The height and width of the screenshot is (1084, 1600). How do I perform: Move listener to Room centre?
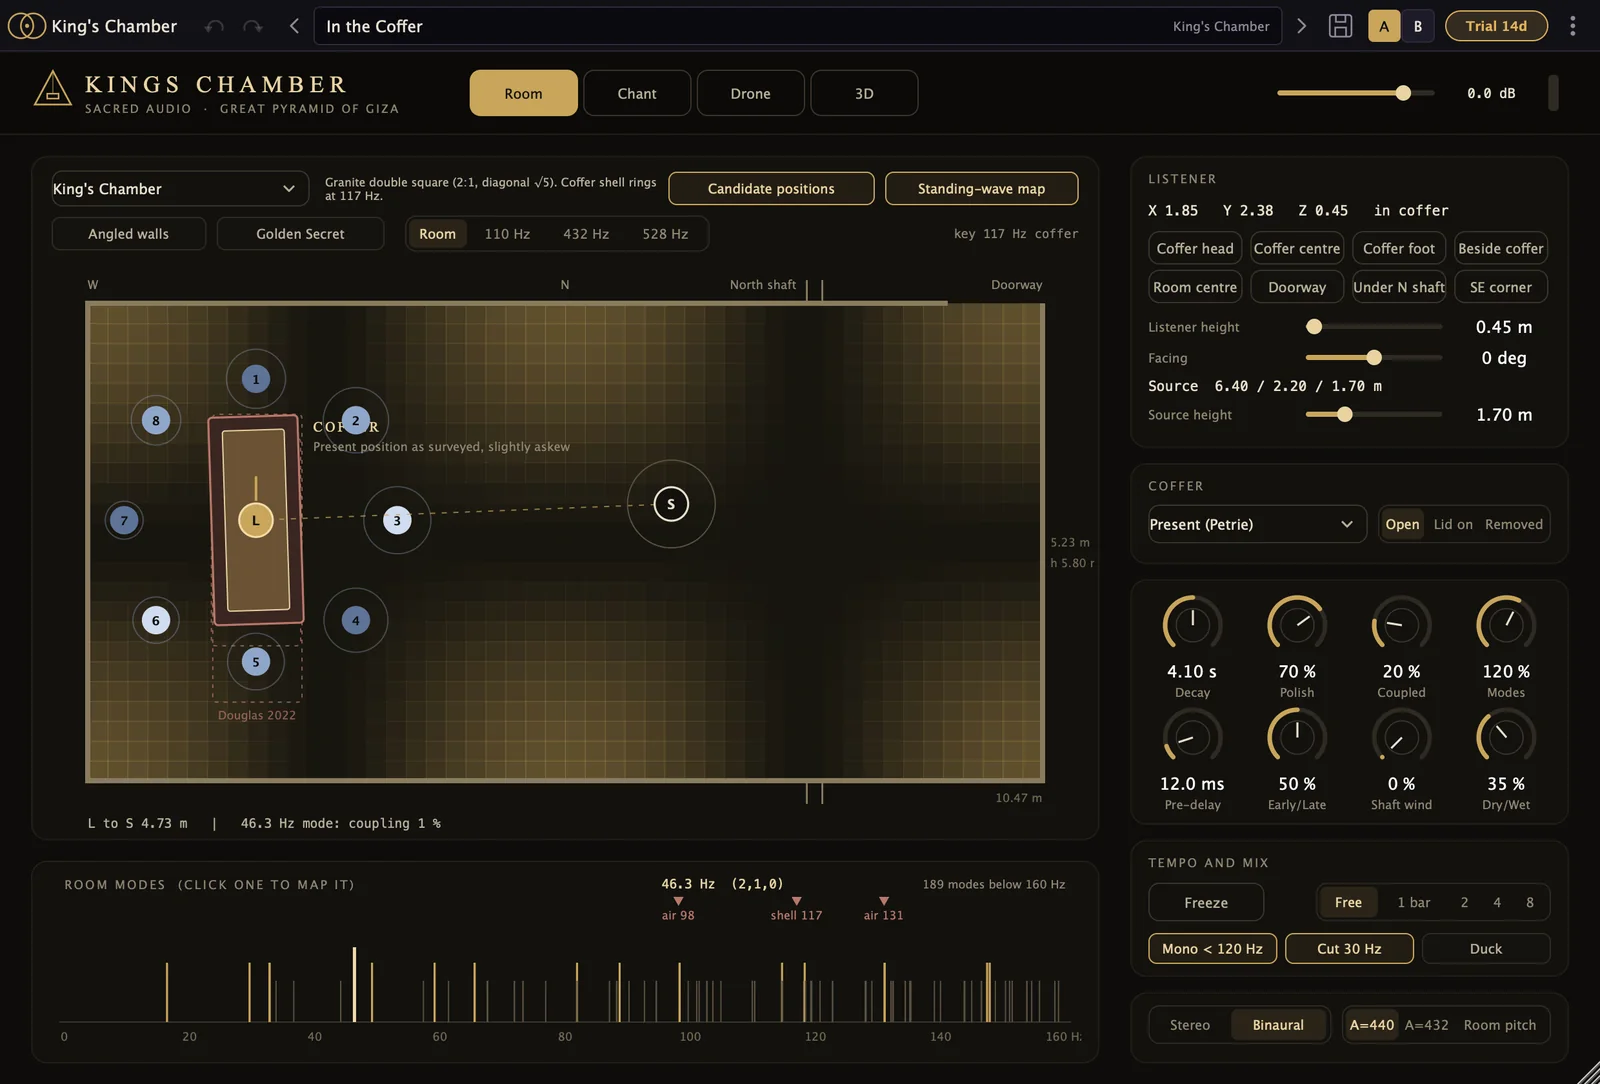click(1195, 287)
